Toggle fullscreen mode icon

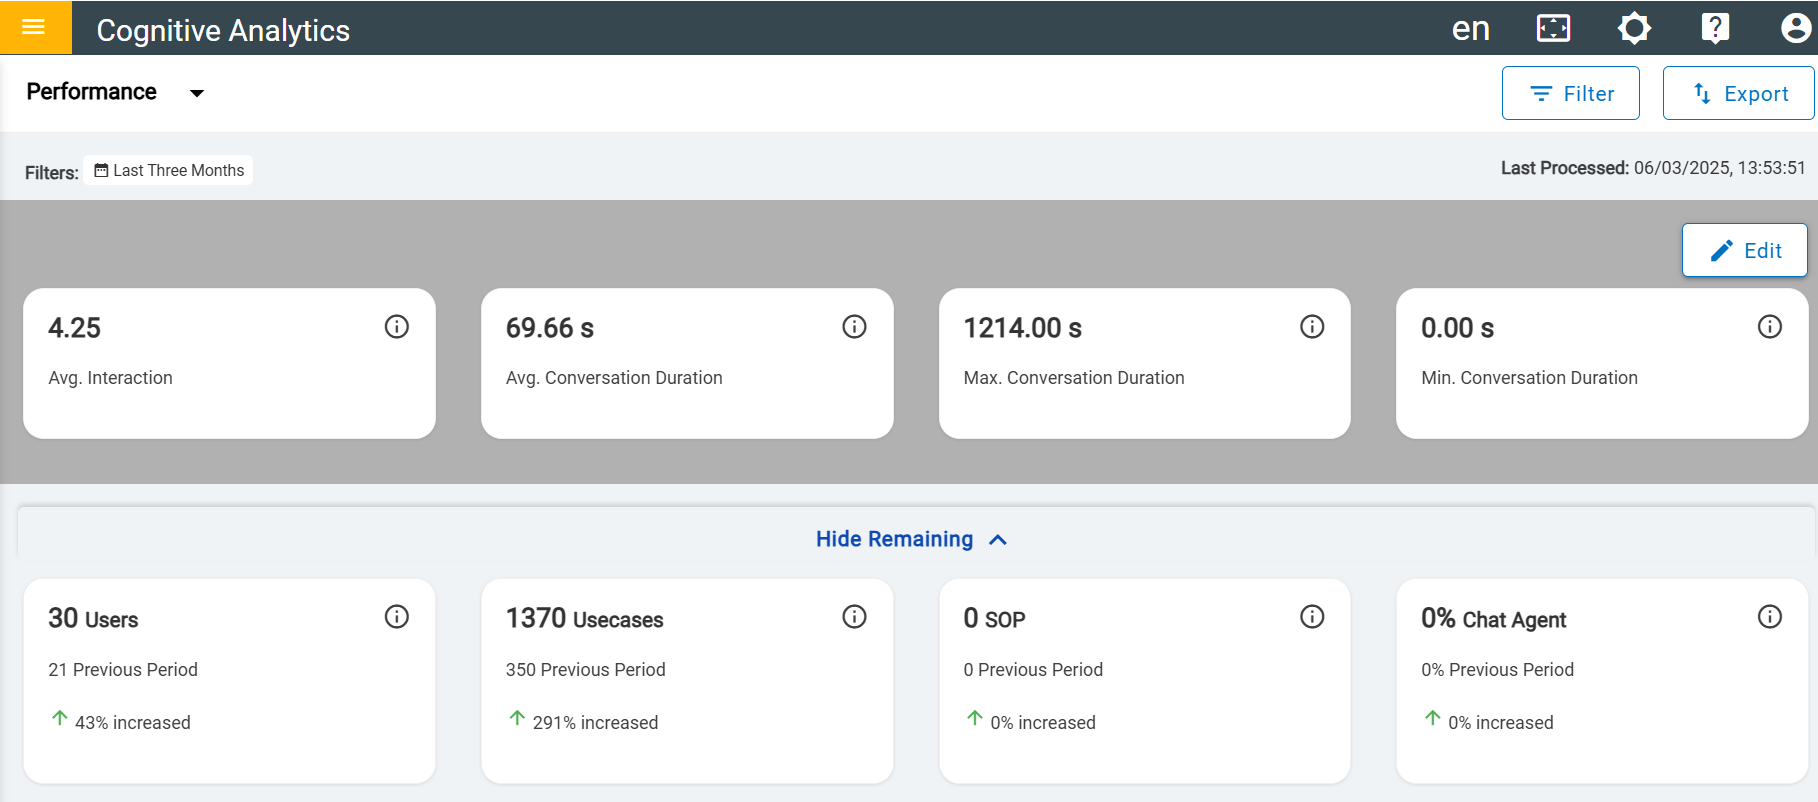1553,28
